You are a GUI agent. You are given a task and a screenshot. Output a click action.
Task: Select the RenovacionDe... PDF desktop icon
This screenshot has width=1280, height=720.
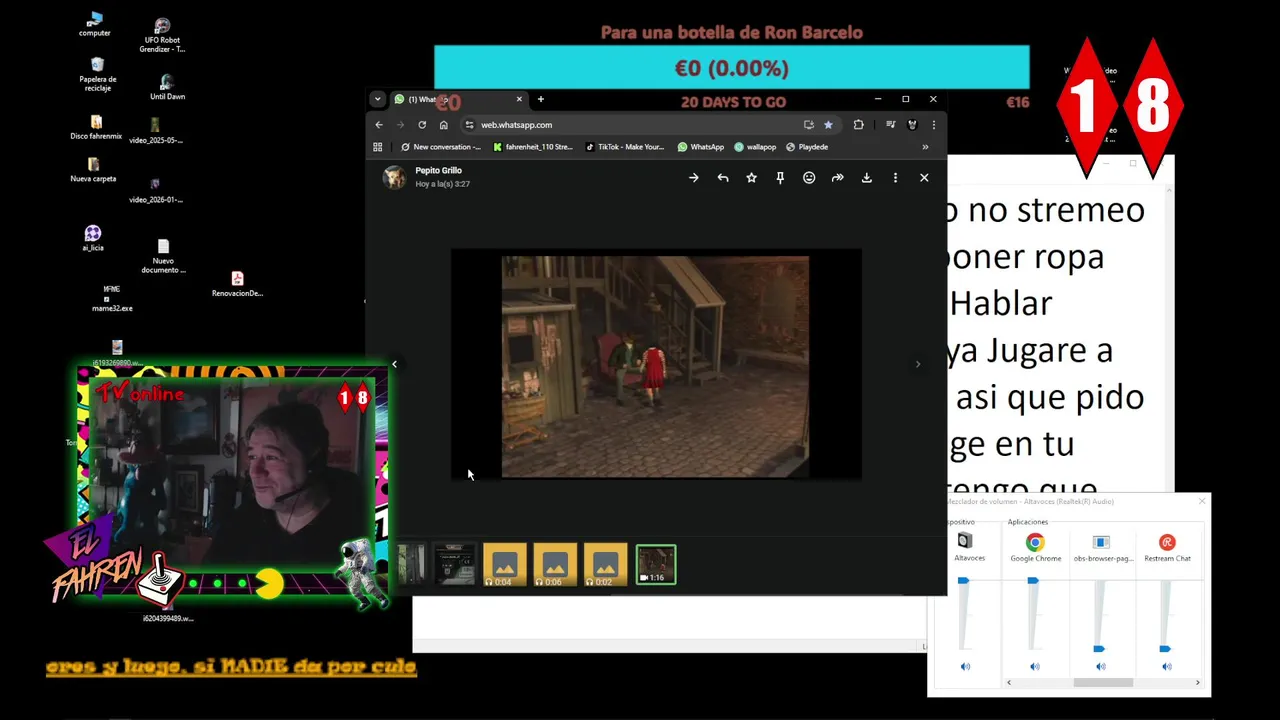coord(237,284)
